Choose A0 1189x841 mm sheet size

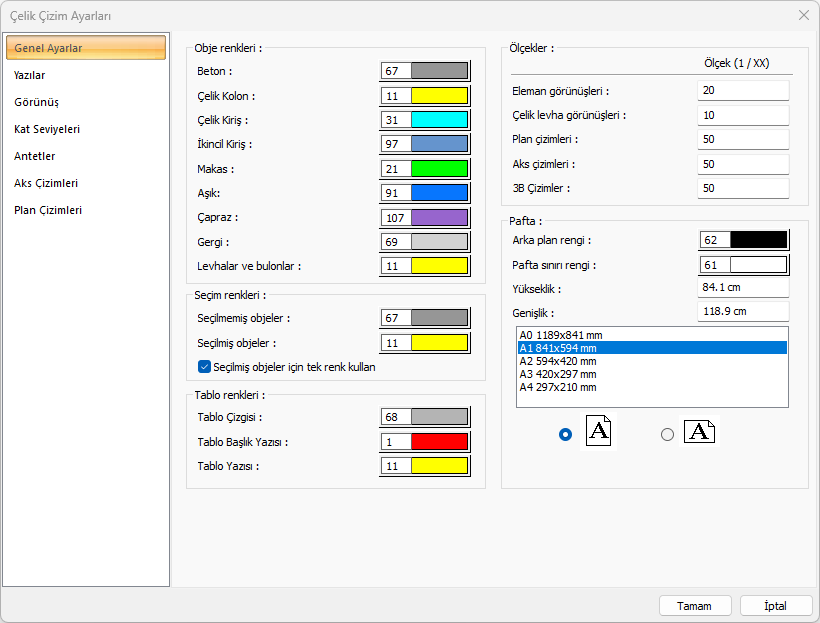click(x=560, y=335)
